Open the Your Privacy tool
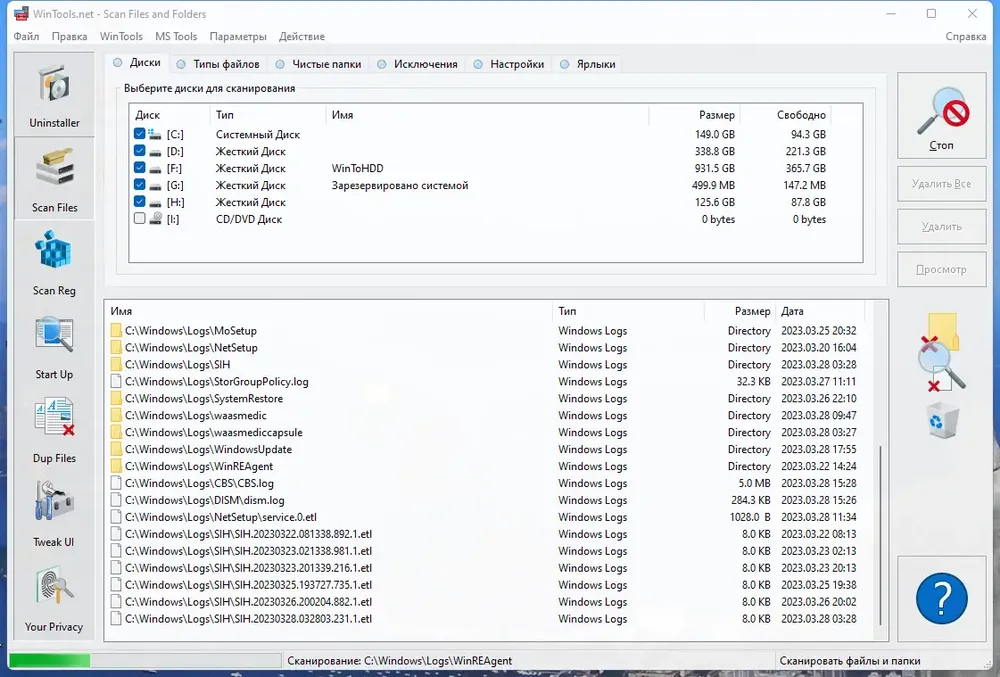Image resolution: width=1000 pixels, height=677 pixels. pos(54,598)
